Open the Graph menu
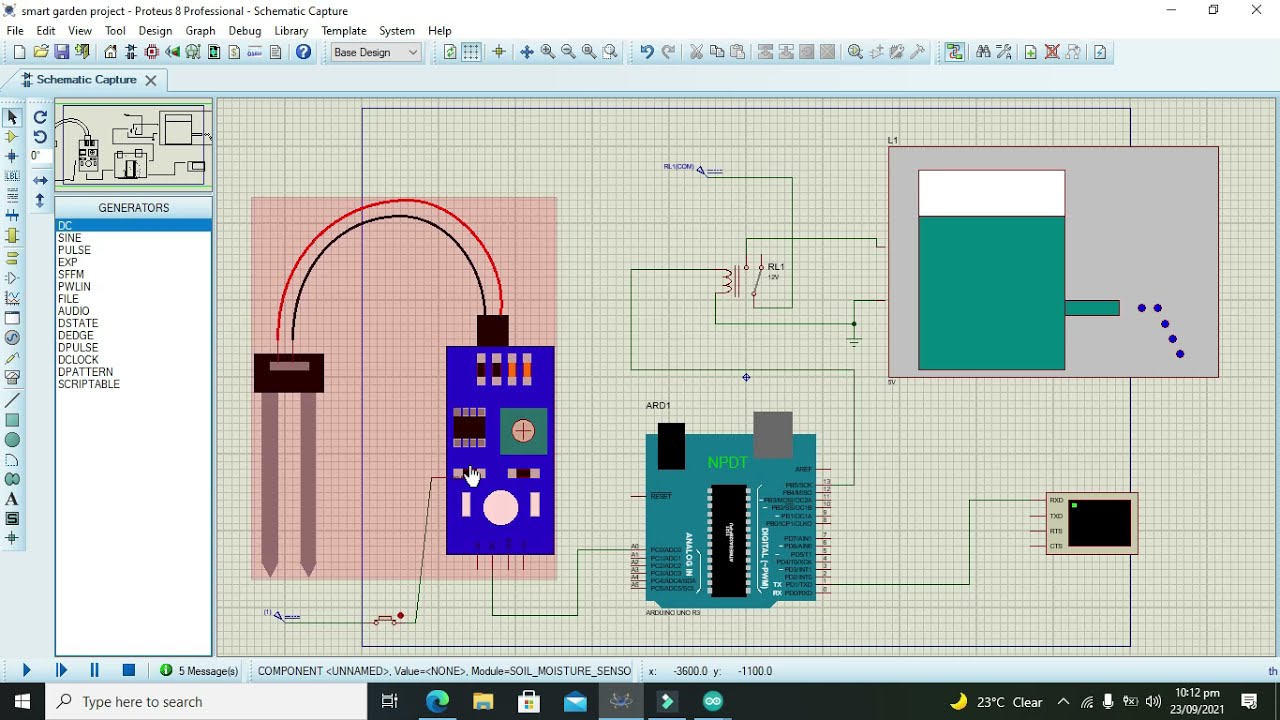This screenshot has width=1280, height=720. click(x=200, y=31)
